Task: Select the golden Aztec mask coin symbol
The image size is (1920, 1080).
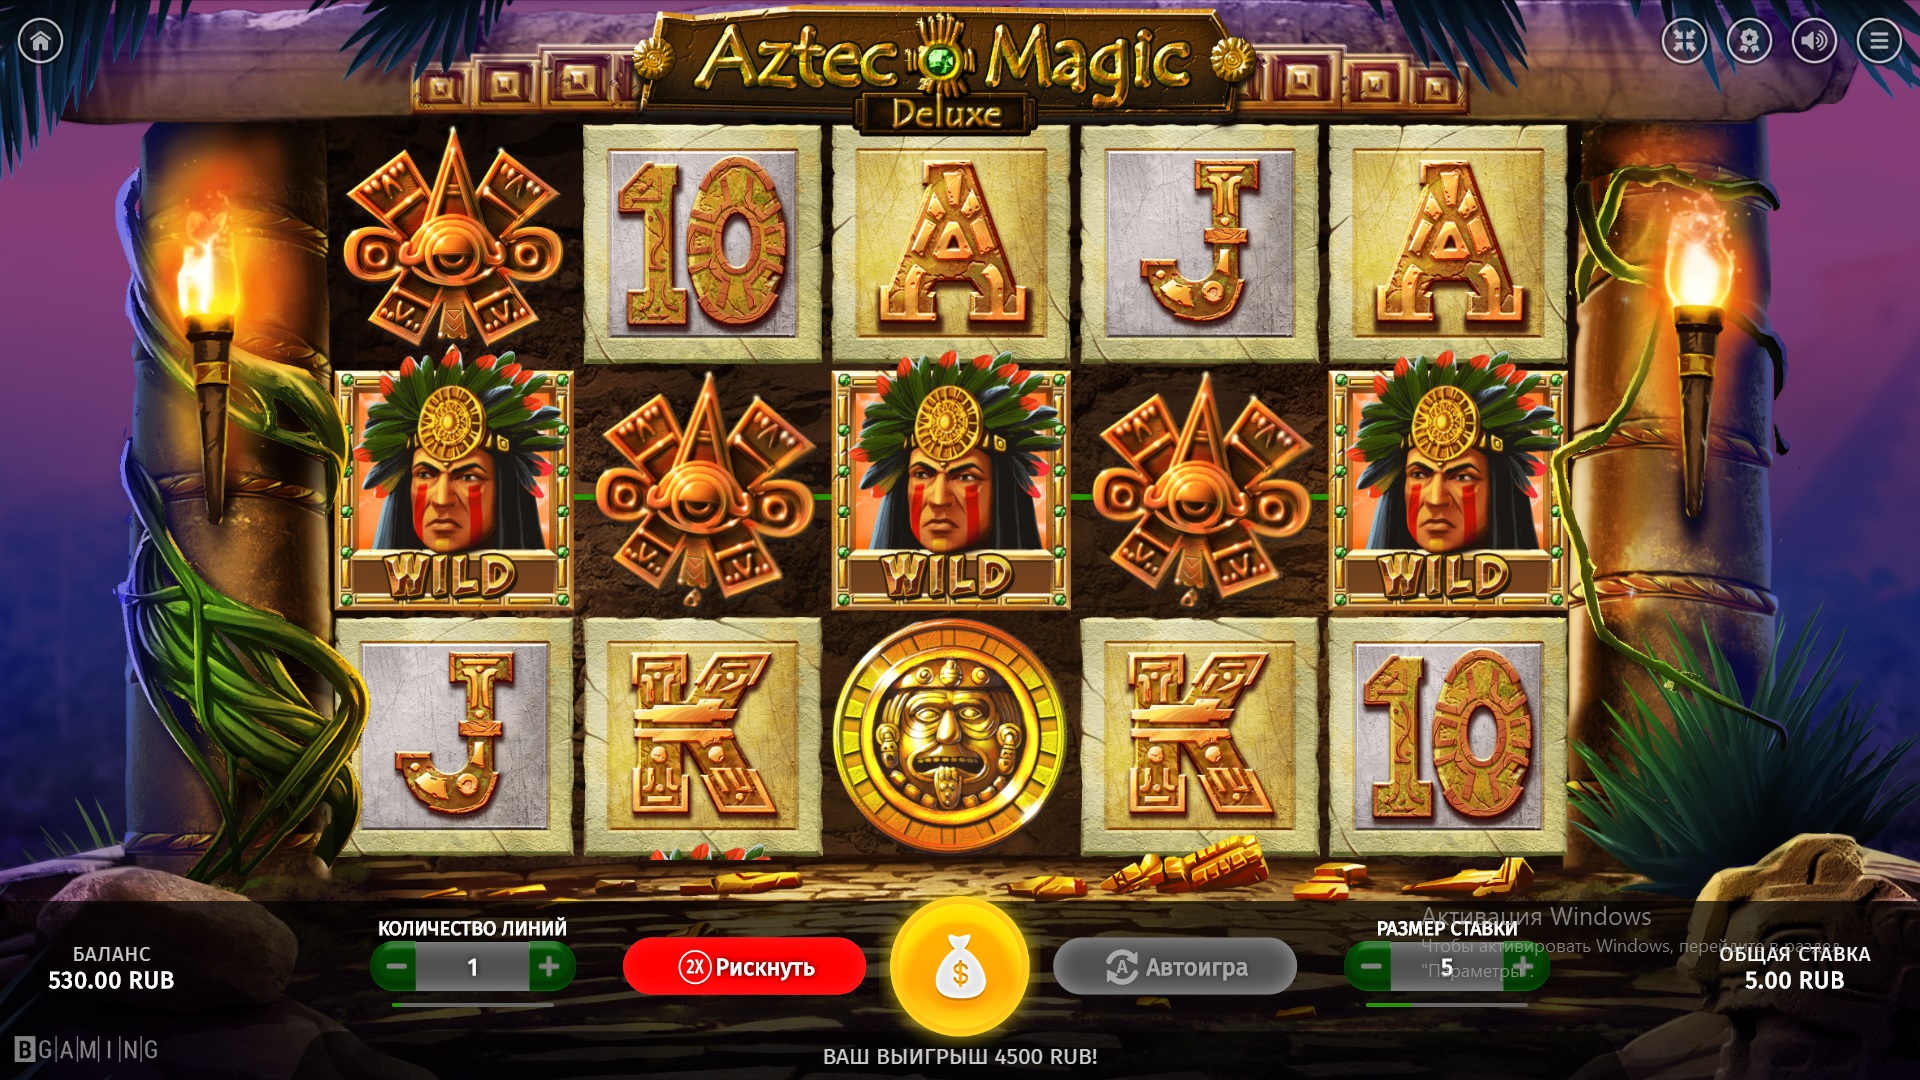Action: [x=949, y=737]
